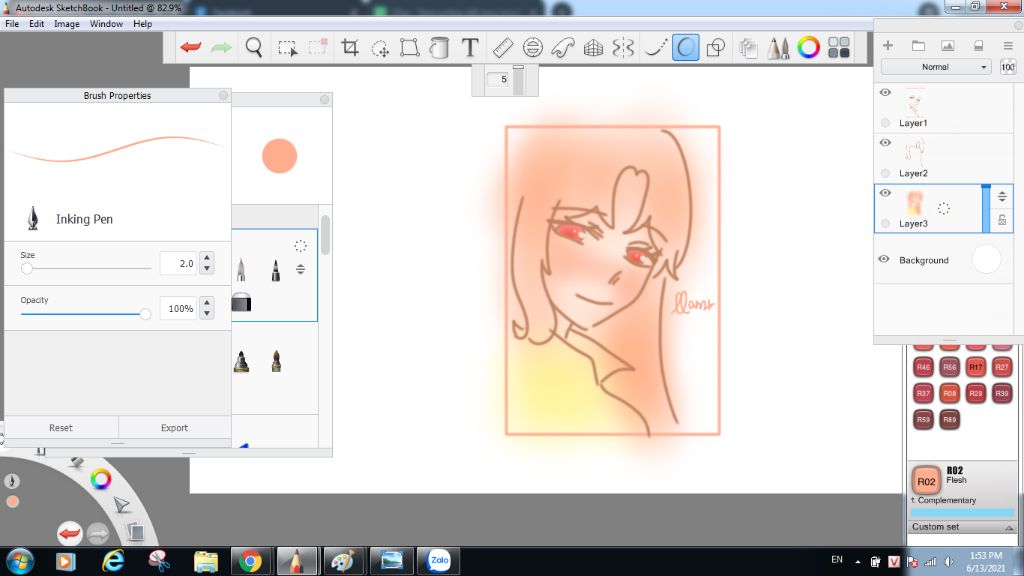The height and width of the screenshot is (576, 1024).
Task: Open the Perspective guides tool
Action: (x=593, y=47)
